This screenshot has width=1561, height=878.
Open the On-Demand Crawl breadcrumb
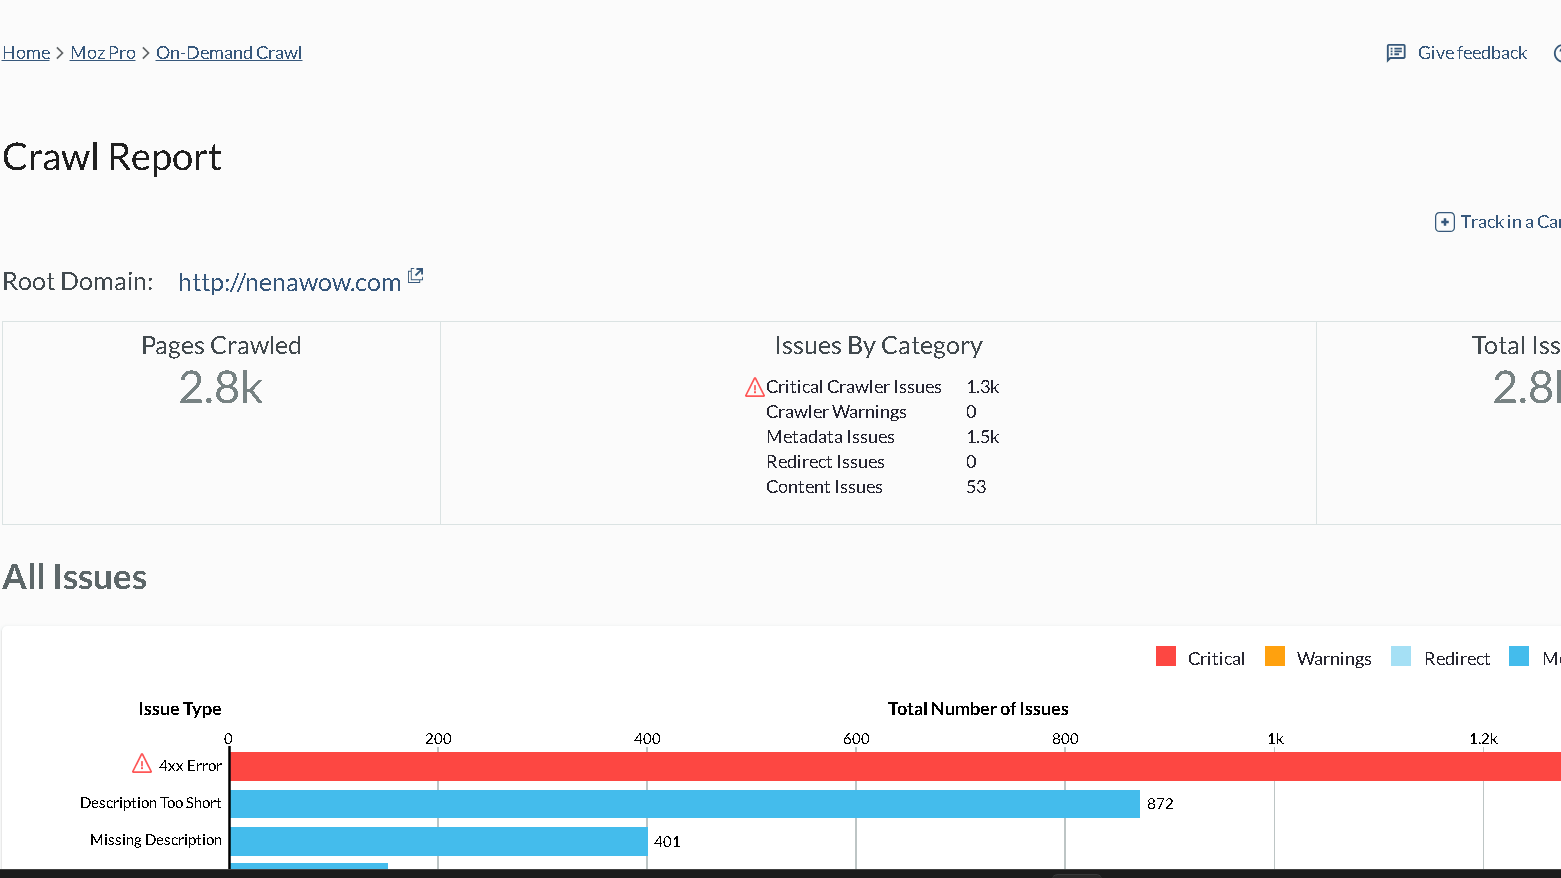(x=228, y=52)
